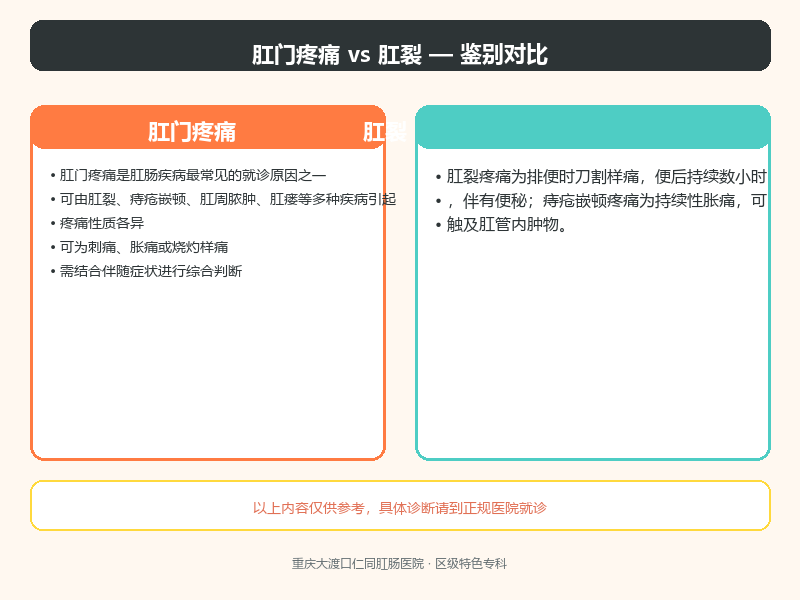Select the line about 痔疮嵌顿疼痛为持续性胀痛
The image size is (800, 600).
pos(602,201)
